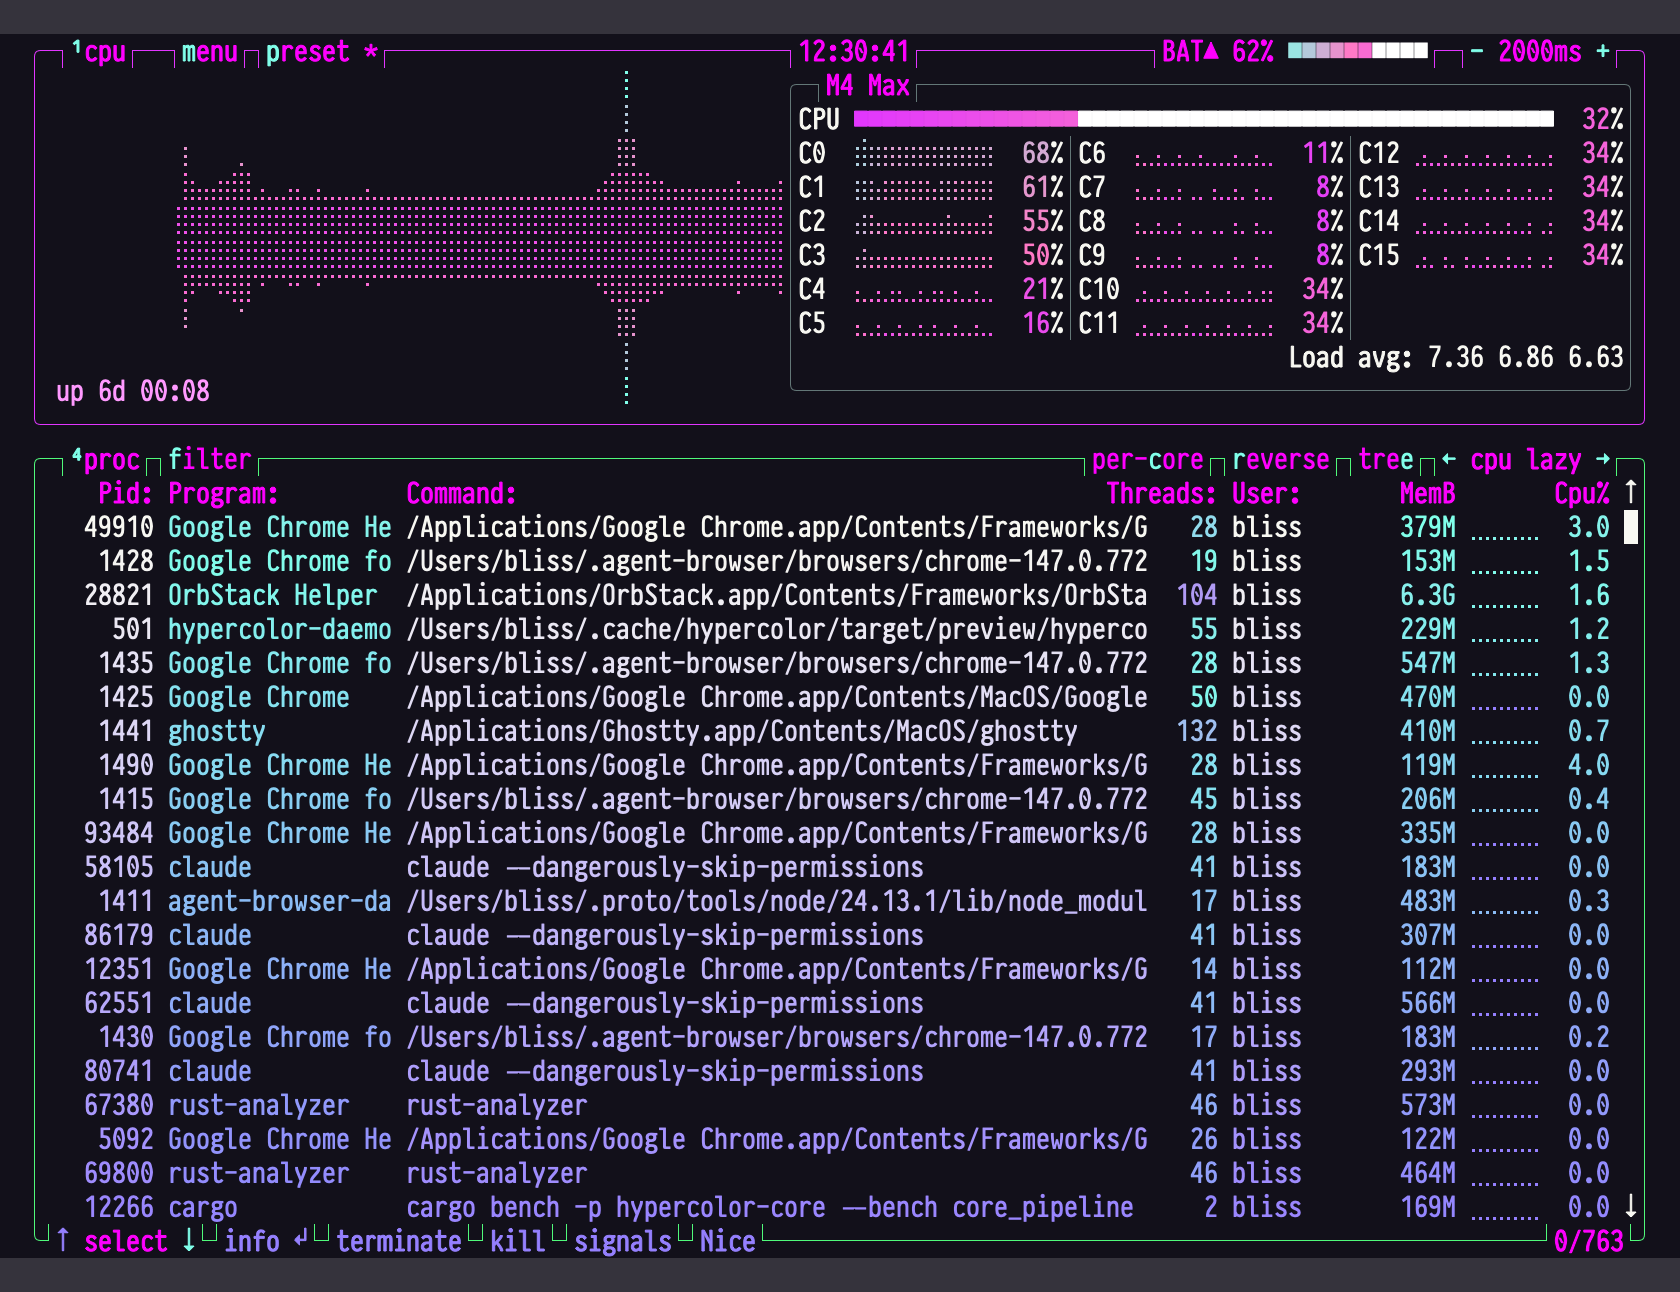Toggle reverse sort order
The image size is (1680, 1292).
click(x=1280, y=460)
